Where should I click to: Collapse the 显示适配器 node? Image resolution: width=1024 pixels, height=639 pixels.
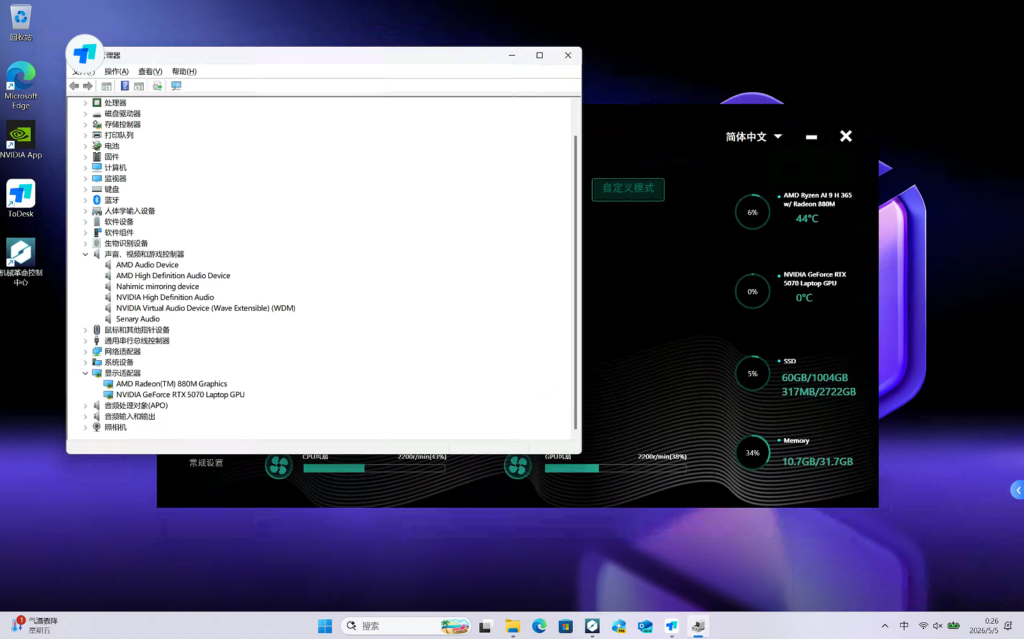85,373
